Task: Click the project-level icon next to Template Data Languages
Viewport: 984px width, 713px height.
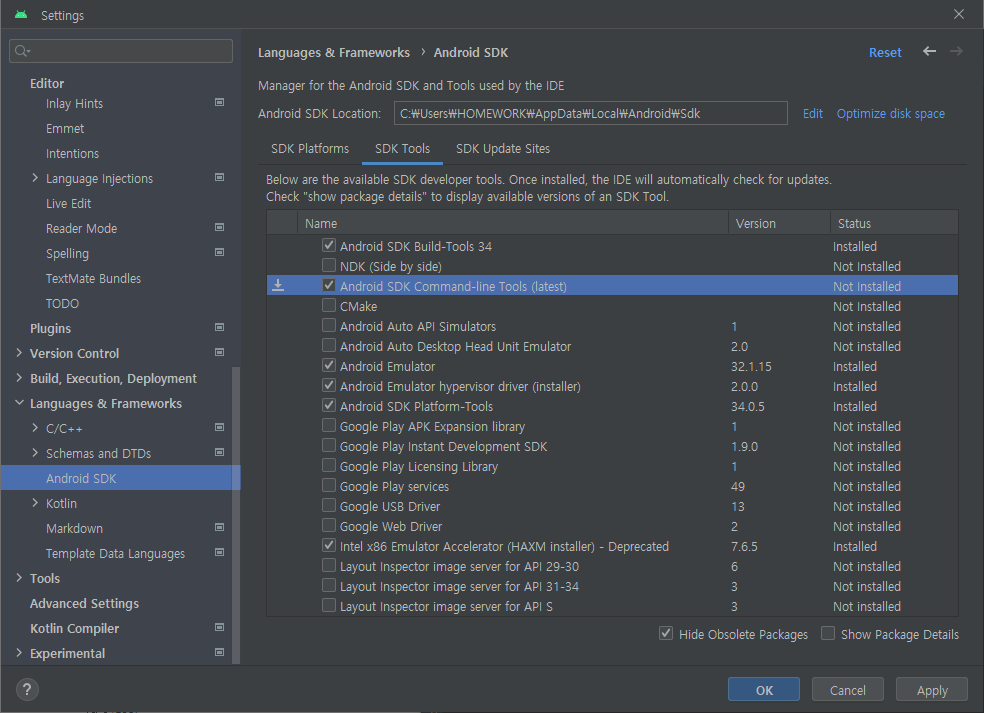Action: 220,552
